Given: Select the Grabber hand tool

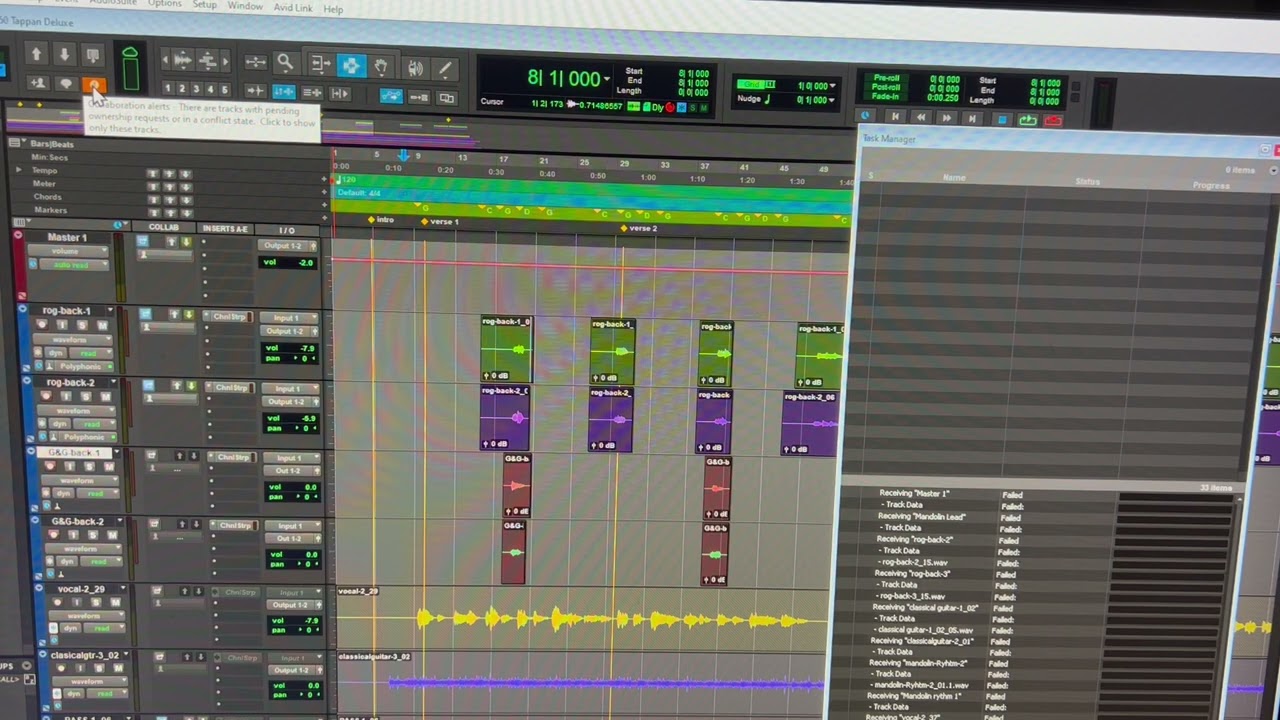Looking at the screenshot, I should 381,67.
